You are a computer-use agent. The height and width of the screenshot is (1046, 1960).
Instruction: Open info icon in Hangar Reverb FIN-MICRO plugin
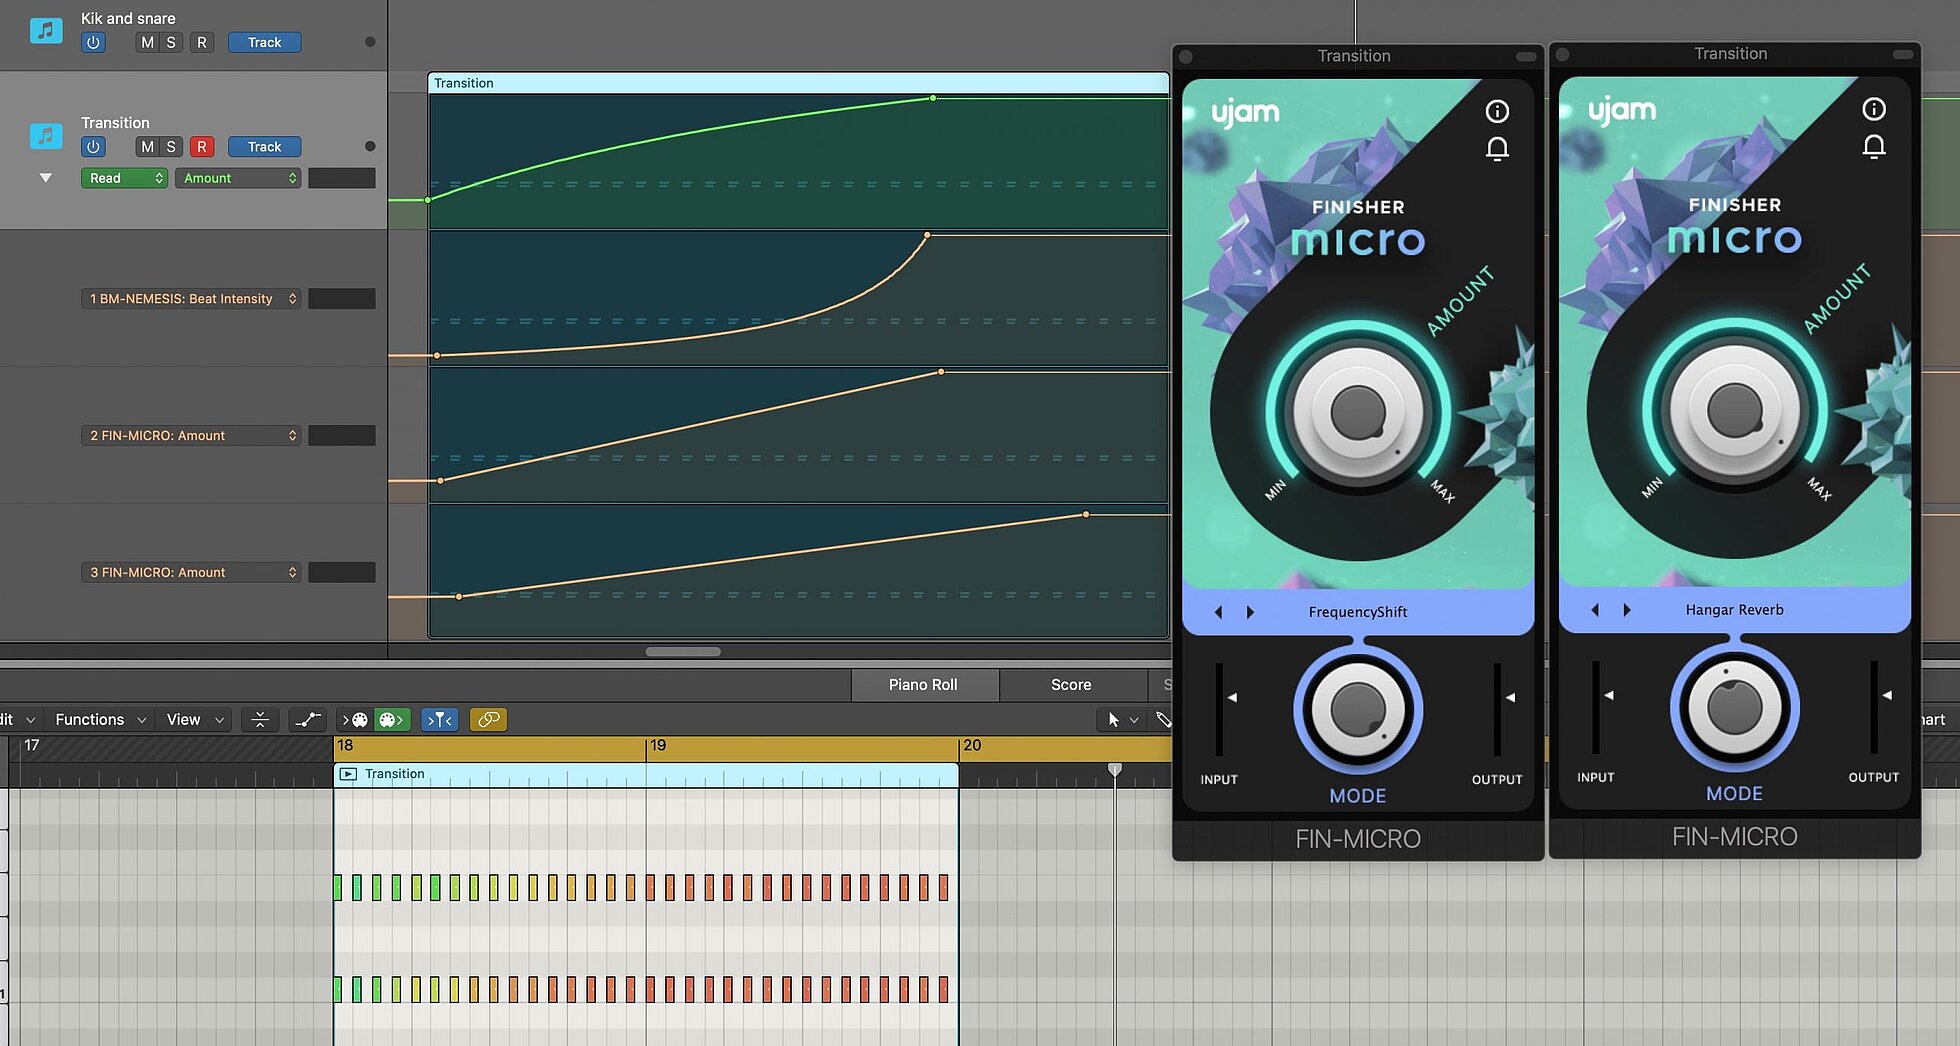click(1874, 109)
